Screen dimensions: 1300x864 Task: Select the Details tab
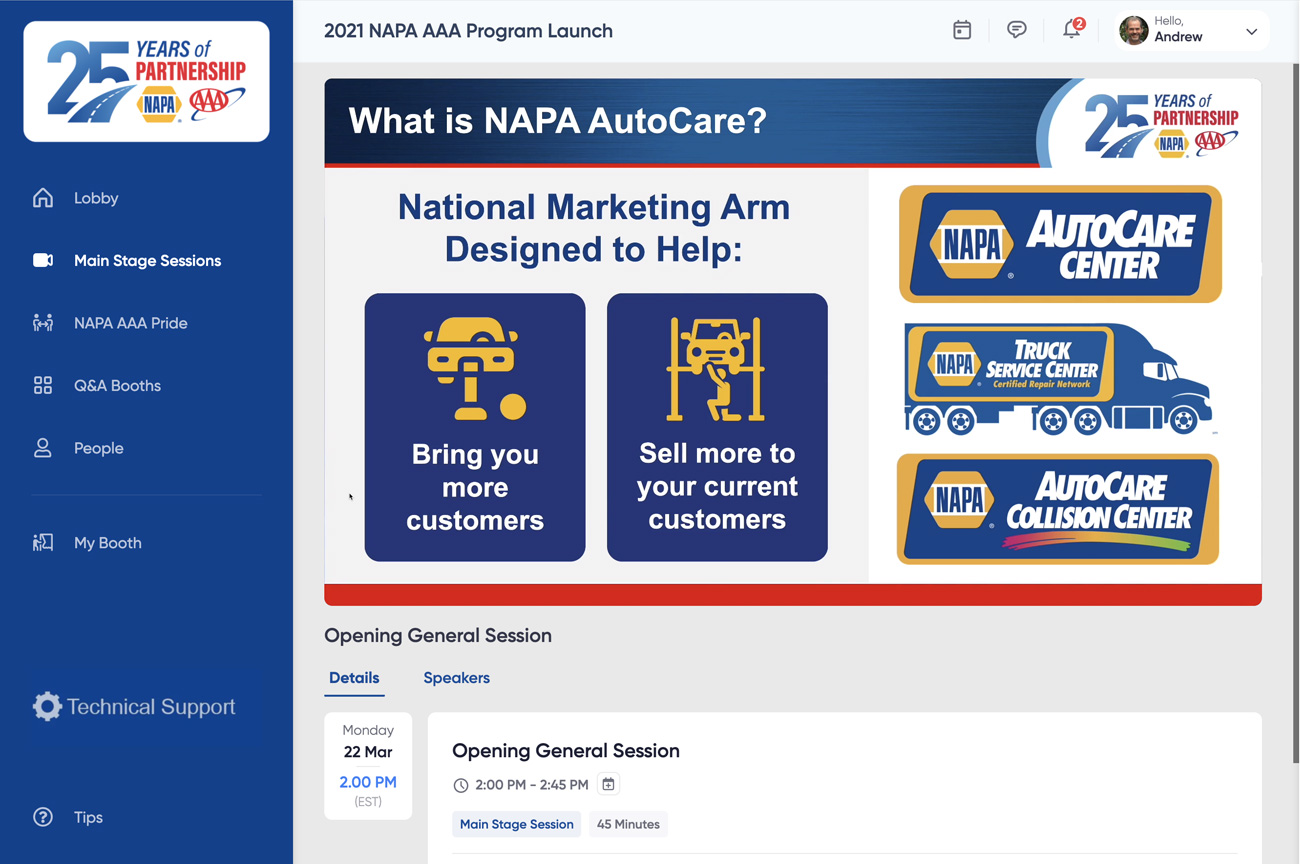[x=354, y=678]
